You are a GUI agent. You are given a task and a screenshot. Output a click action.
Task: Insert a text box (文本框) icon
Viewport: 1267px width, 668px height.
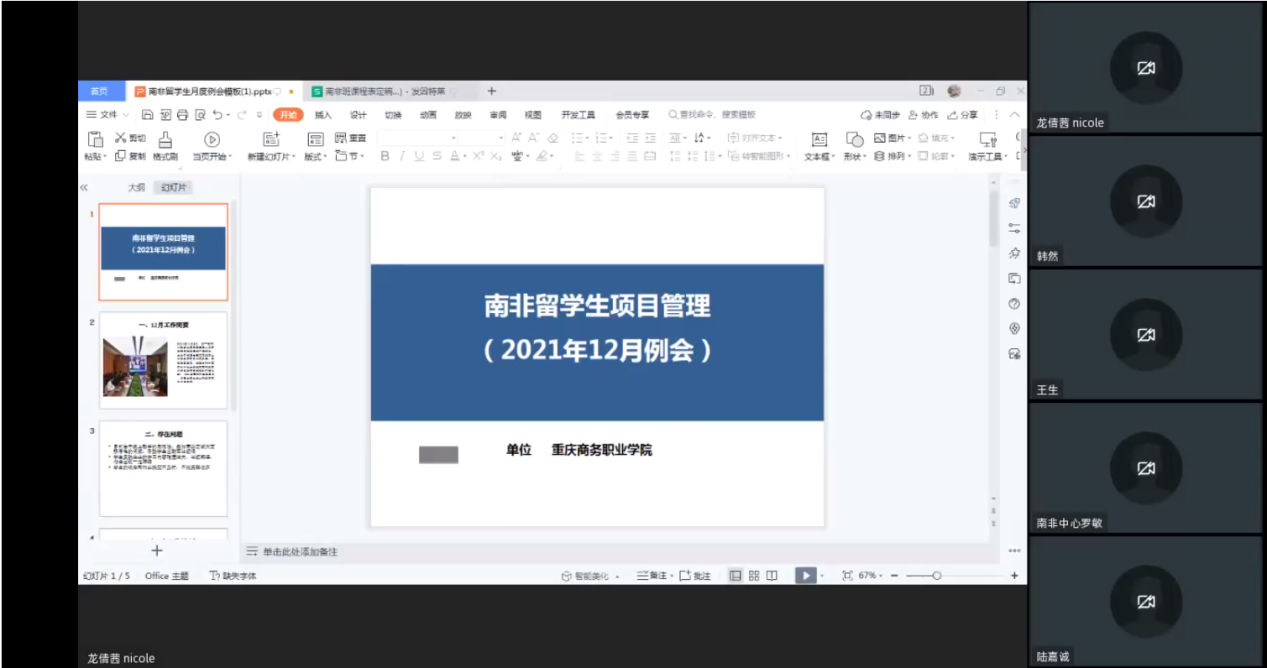819,140
